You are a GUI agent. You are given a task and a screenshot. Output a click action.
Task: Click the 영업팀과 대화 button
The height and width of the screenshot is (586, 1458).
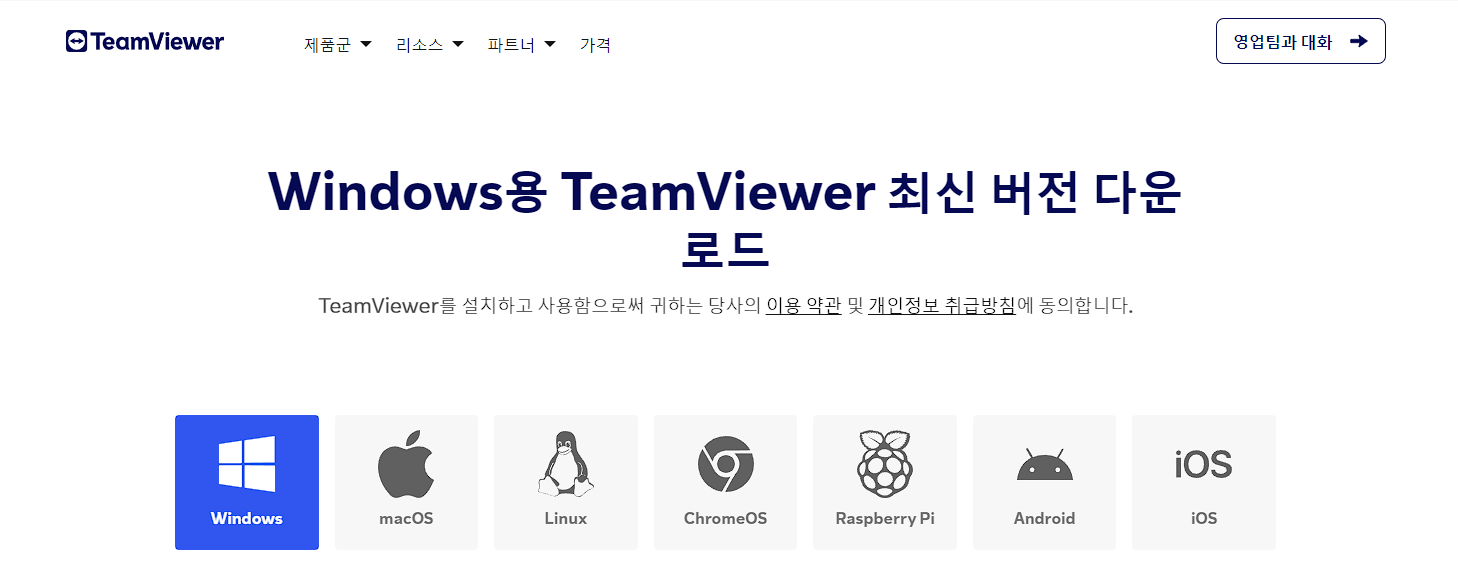click(x=1299, y=41)
